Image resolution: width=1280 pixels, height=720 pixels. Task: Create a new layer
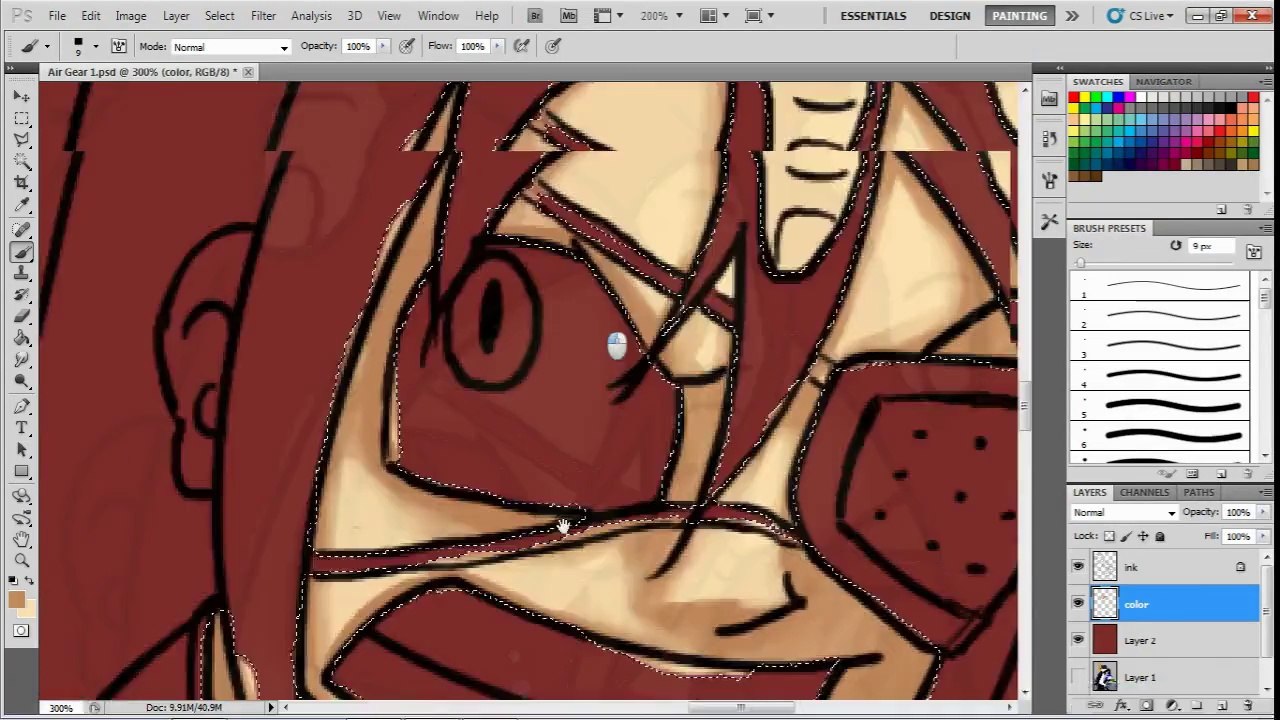click(1222, 706)
